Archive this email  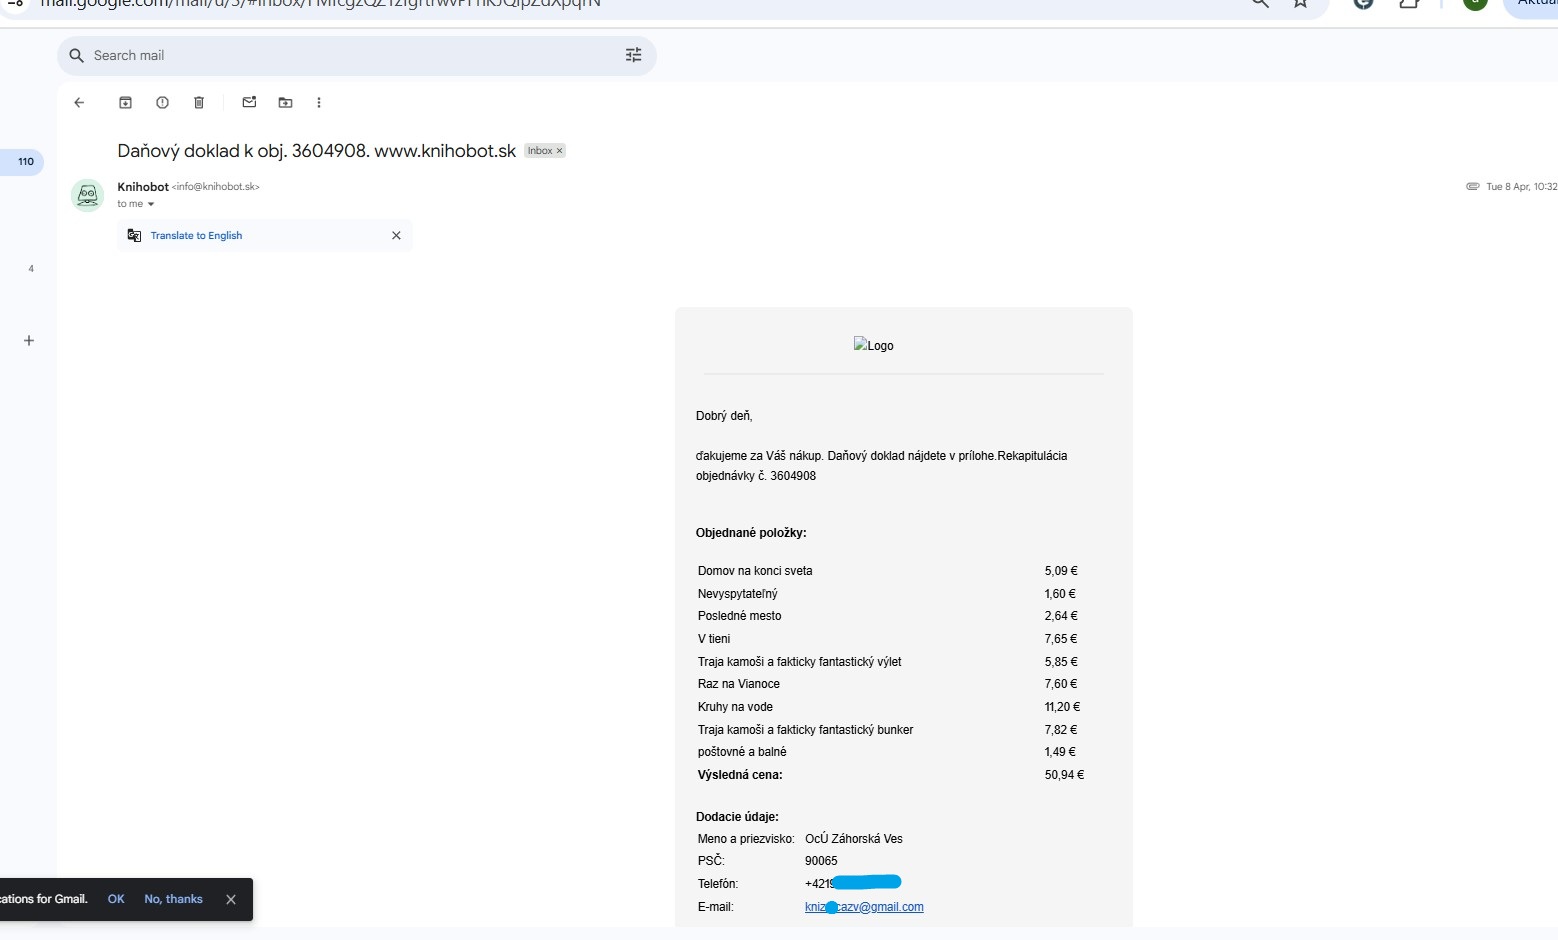[x=126, y=102]
